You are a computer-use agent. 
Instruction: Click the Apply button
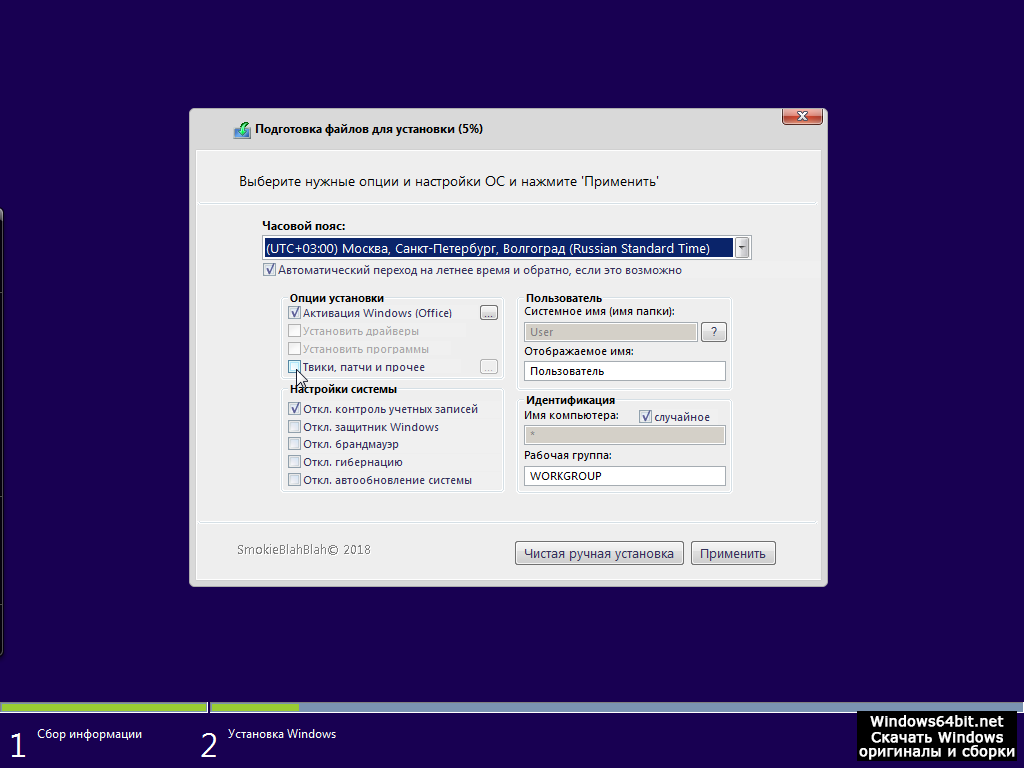coord(732,554)
